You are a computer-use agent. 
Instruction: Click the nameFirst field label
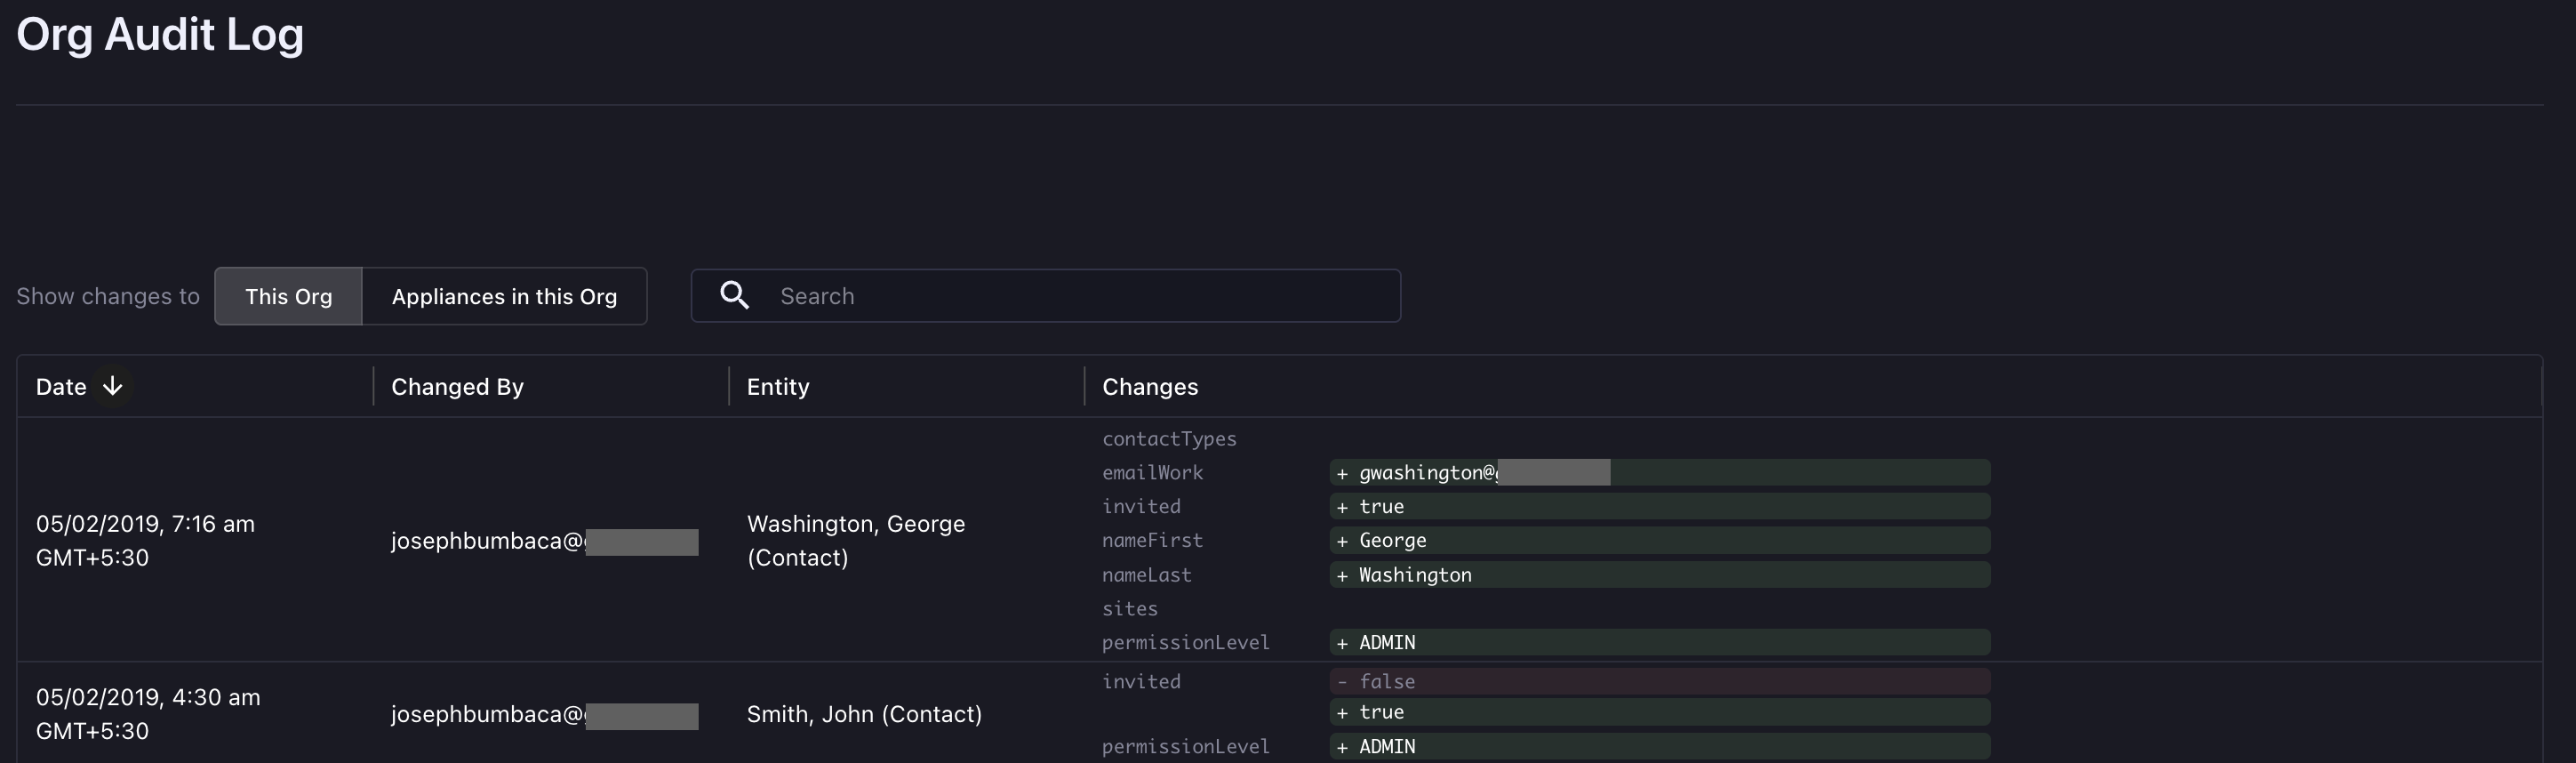1152,540
